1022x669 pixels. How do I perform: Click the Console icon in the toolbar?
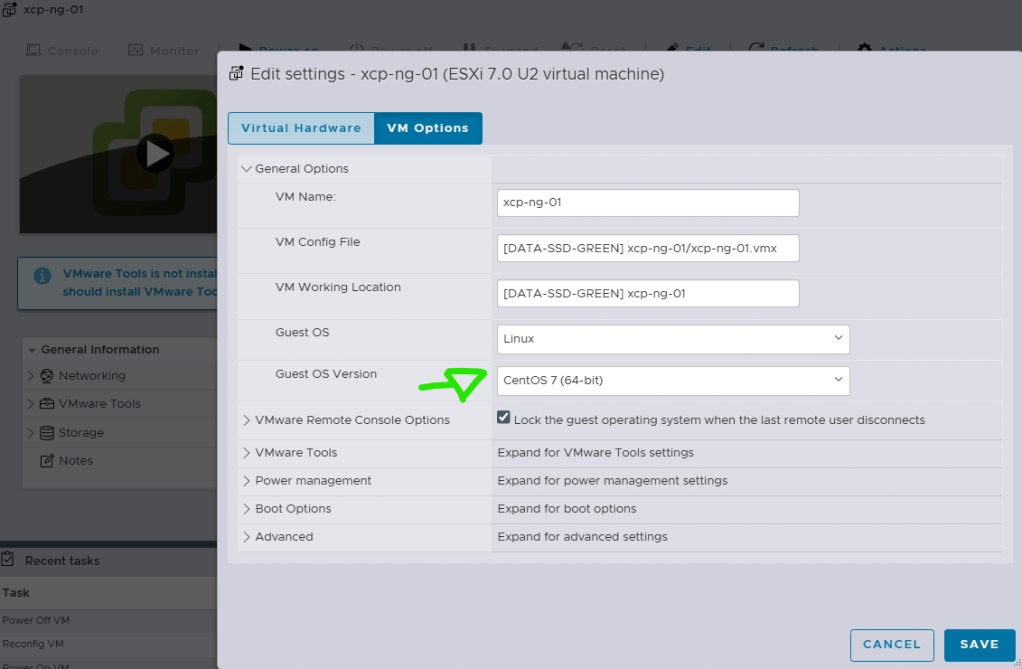(33, 50)
